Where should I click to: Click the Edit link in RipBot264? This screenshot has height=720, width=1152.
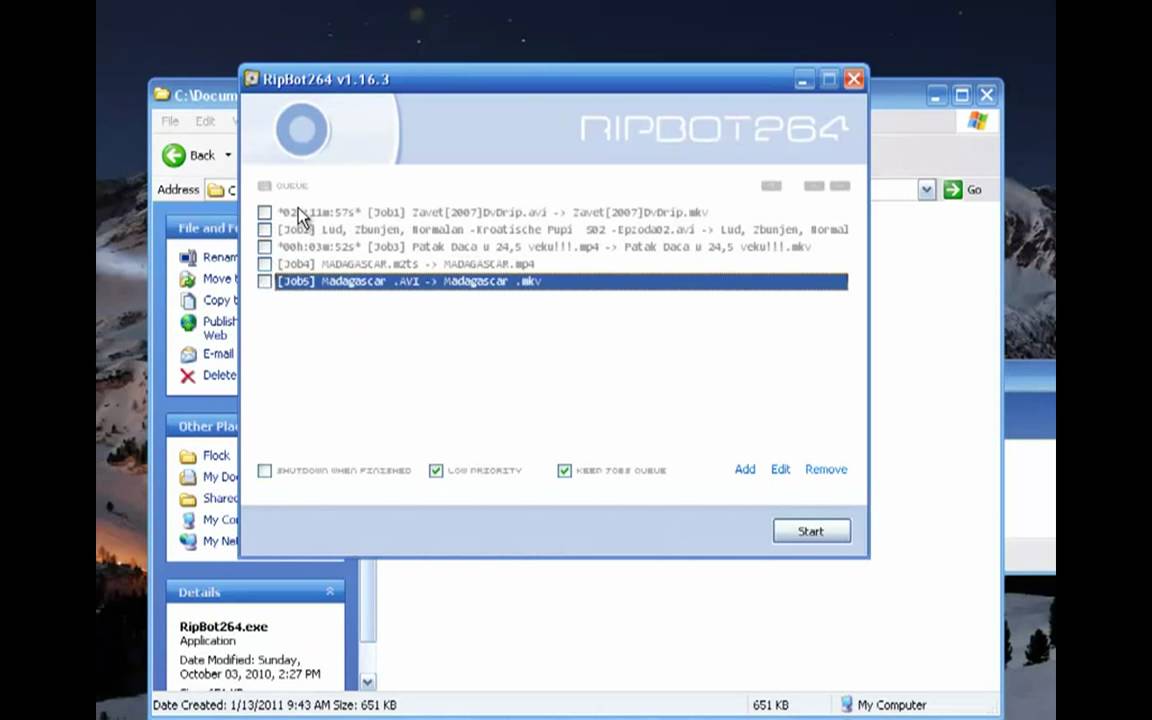(780, 469)
